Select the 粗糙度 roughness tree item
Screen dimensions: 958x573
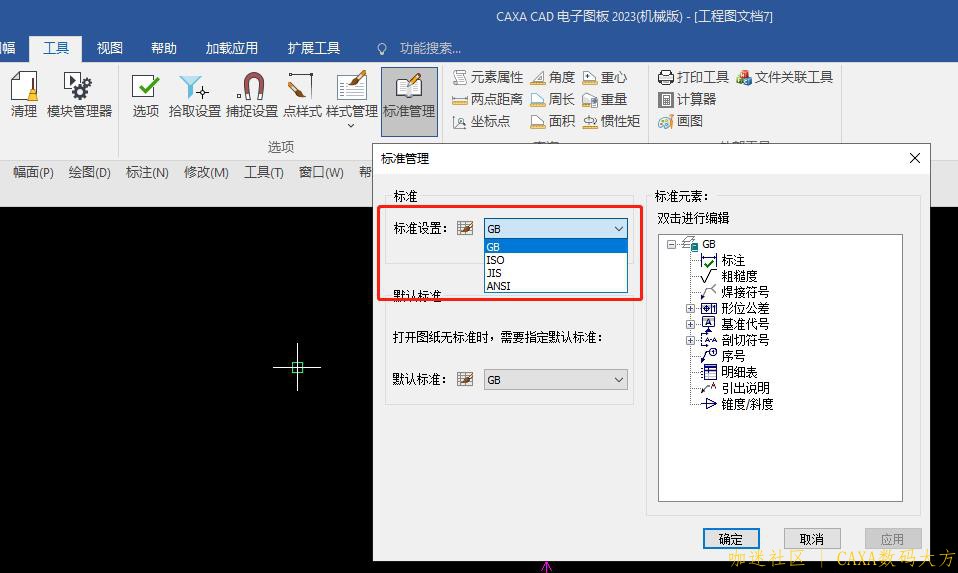[x=739, y=276]
